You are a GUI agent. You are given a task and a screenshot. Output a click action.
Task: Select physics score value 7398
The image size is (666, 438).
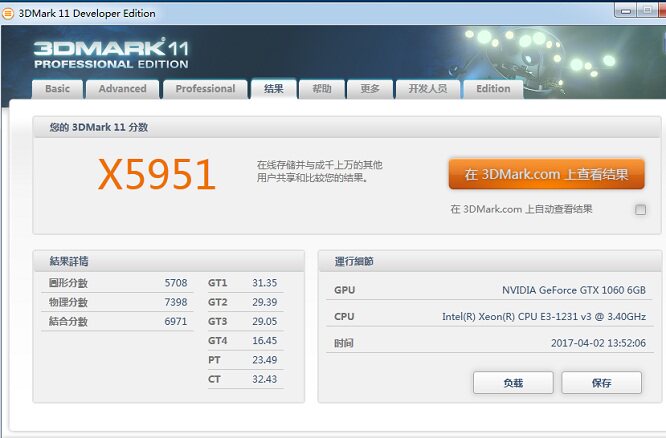[x=176, y=302]
